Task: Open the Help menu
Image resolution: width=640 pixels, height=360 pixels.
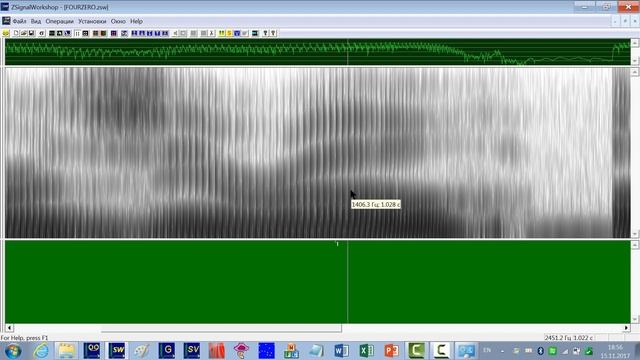Action: pyautogui.click(x=136, y=21)
